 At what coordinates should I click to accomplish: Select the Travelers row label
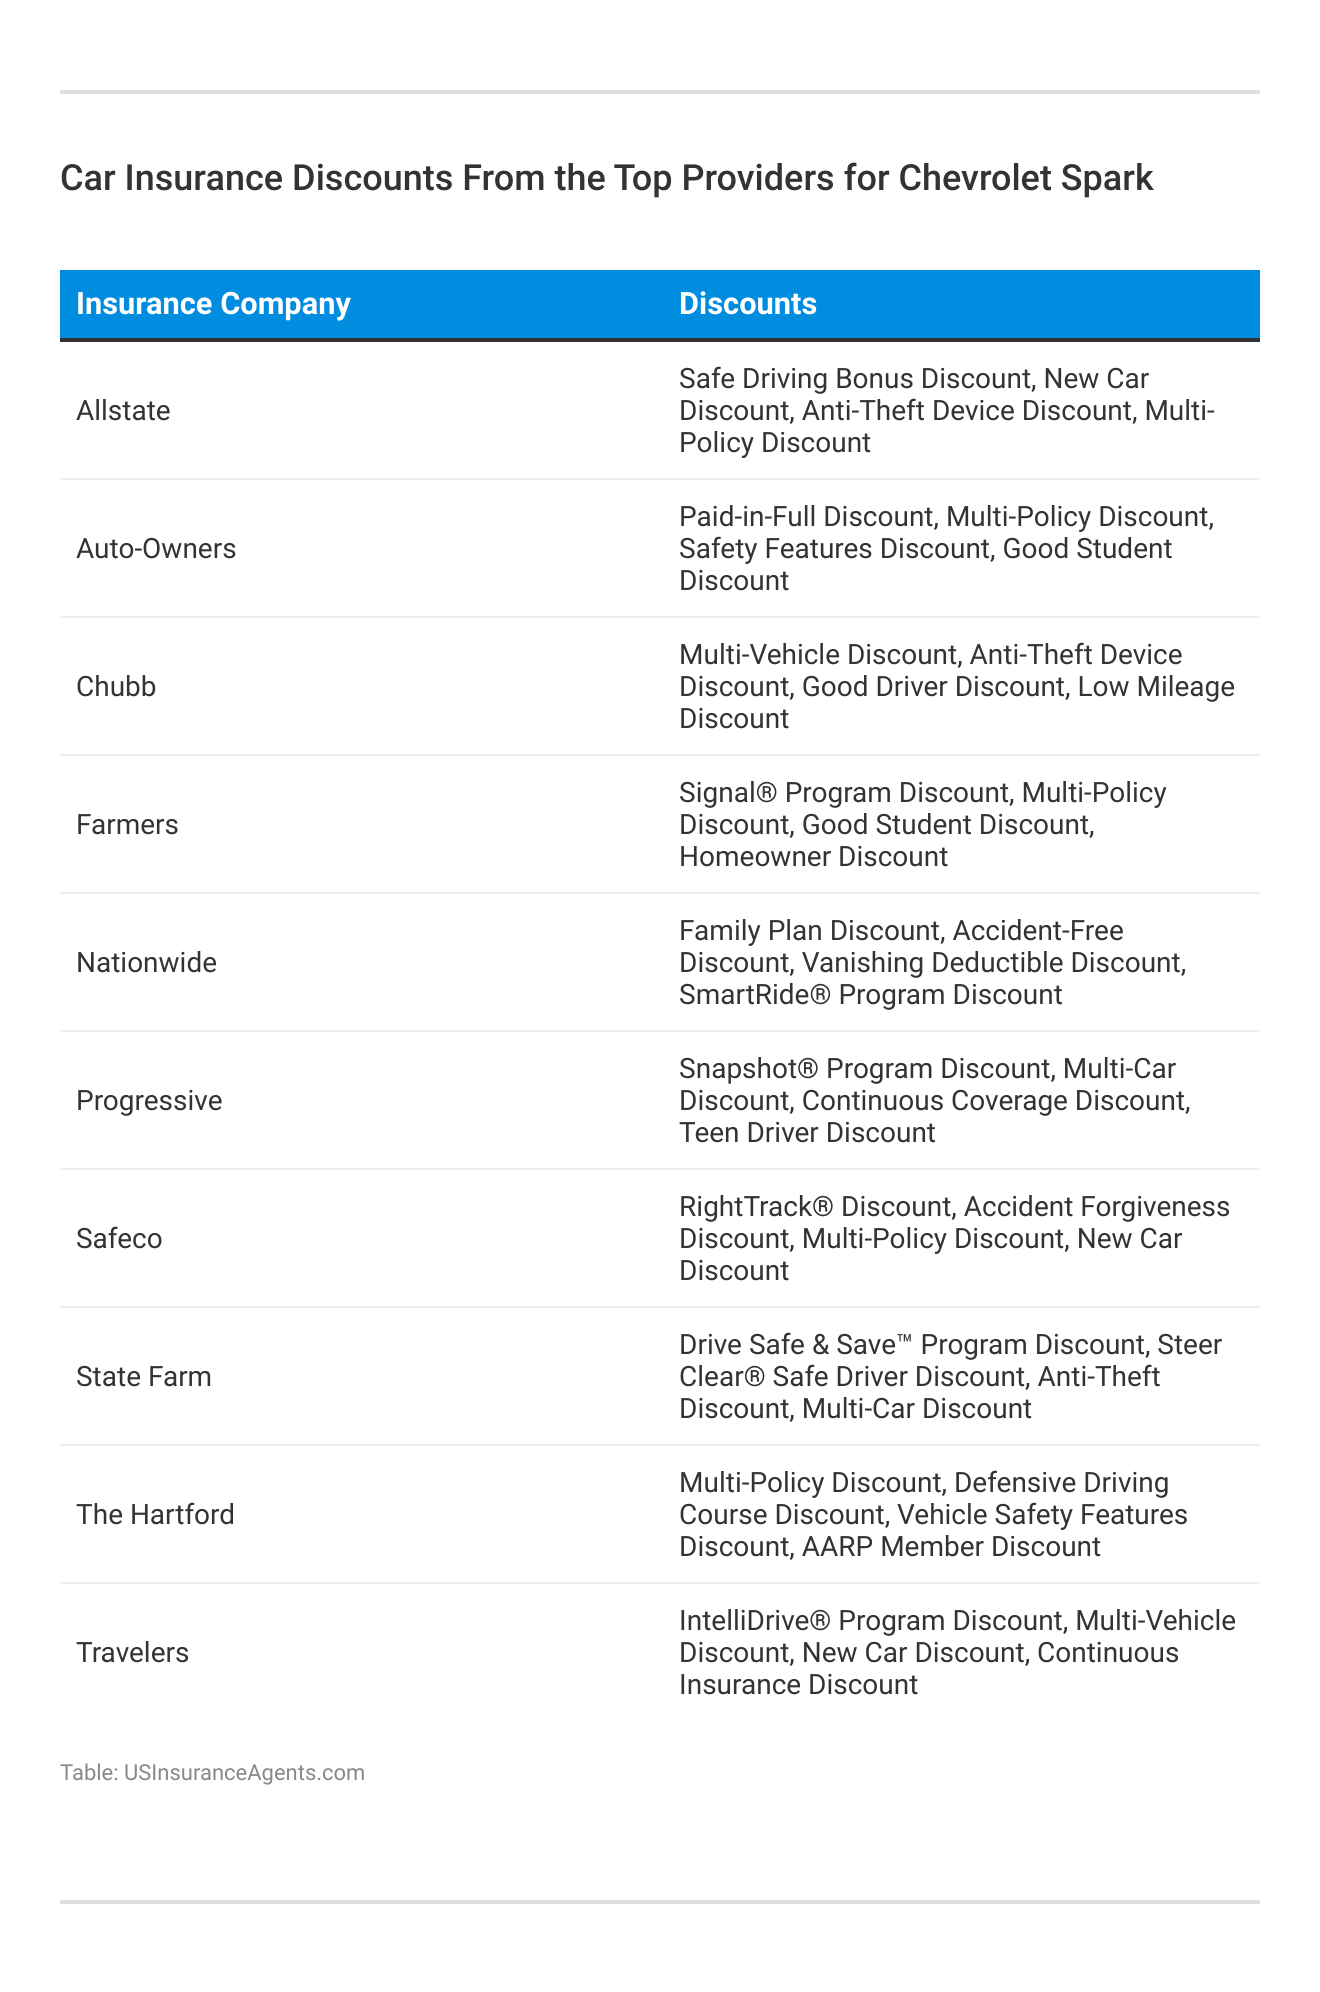point(132,1653)
